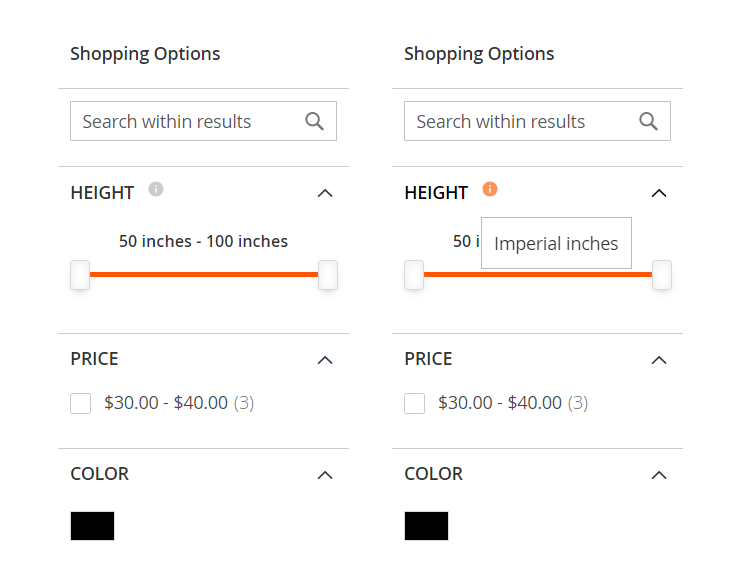
Task: Collapse the COLOR section in right panel
Action: (658, 475)
